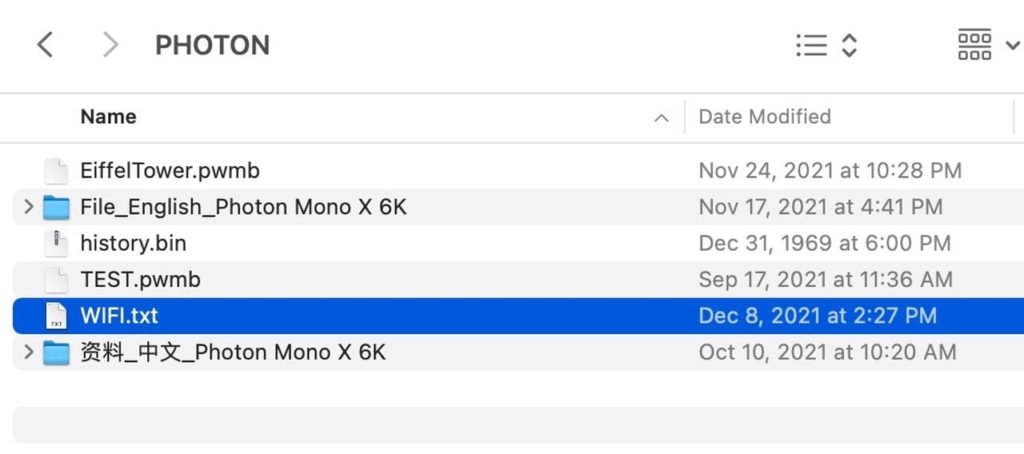Expand the 资料_中文_Photon Mono X 6K folder

(x=28, y=352)
